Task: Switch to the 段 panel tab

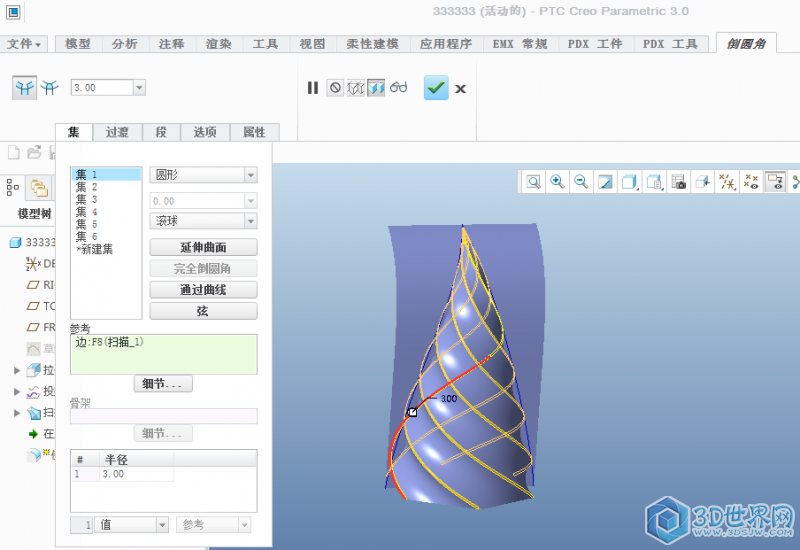Action: pyautogui.click(x=161, y=132)
